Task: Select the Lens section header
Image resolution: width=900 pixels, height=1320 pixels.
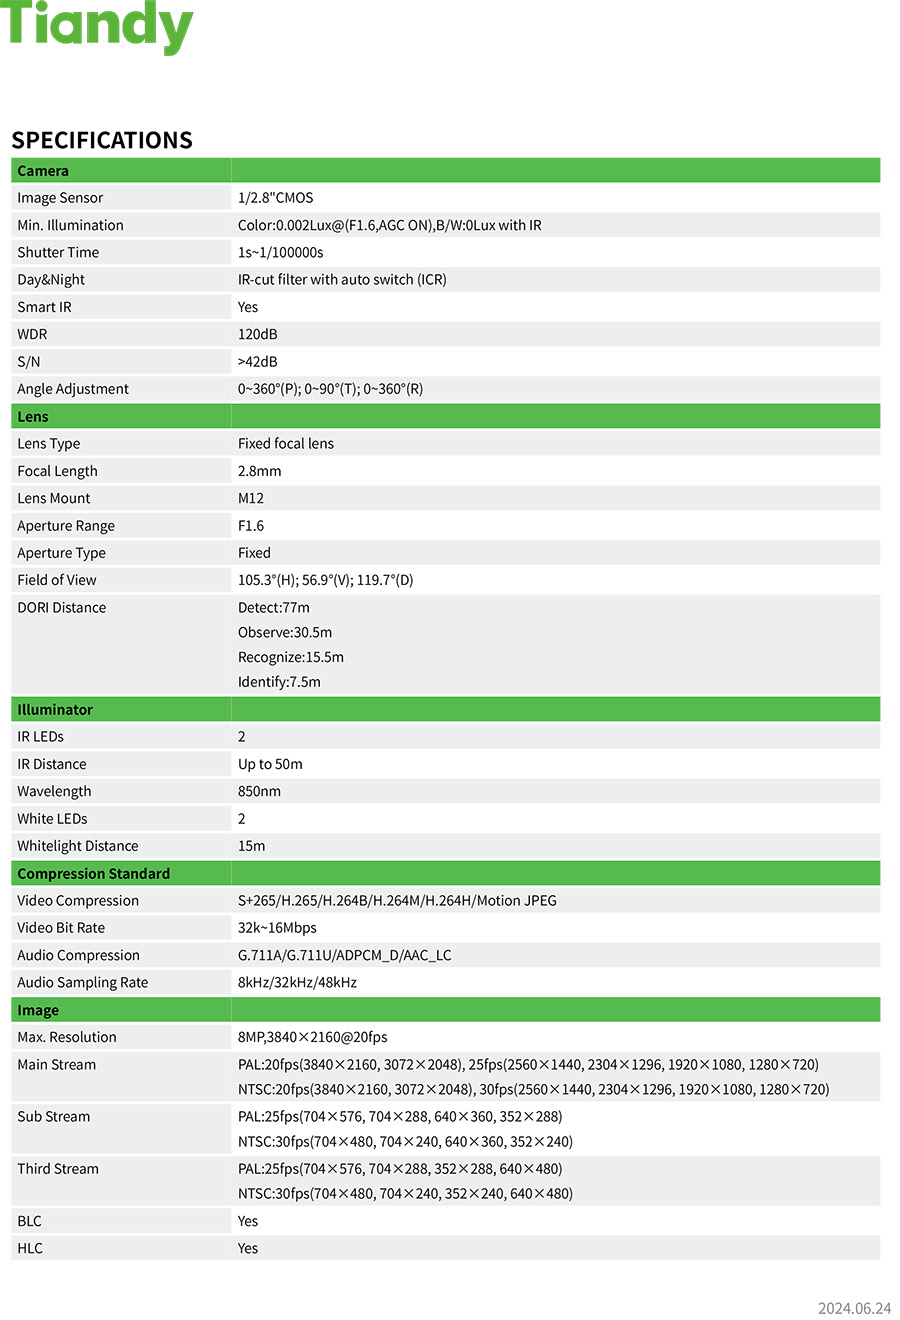Action: [33, 417]
